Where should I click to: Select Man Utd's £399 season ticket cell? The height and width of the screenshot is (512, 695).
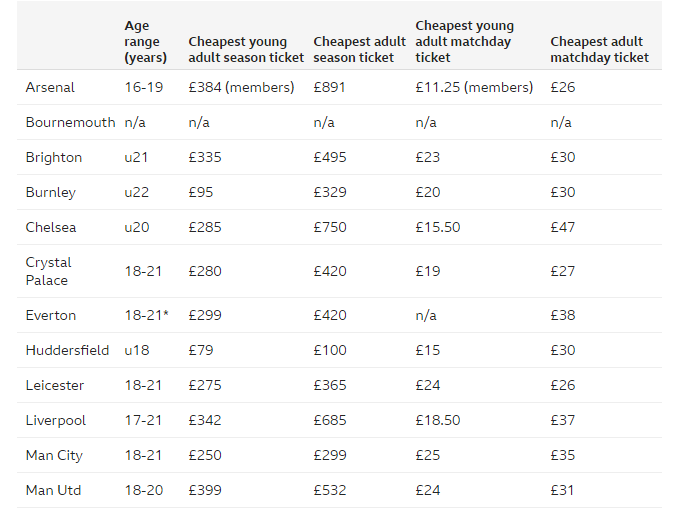(x=205, y=490)
